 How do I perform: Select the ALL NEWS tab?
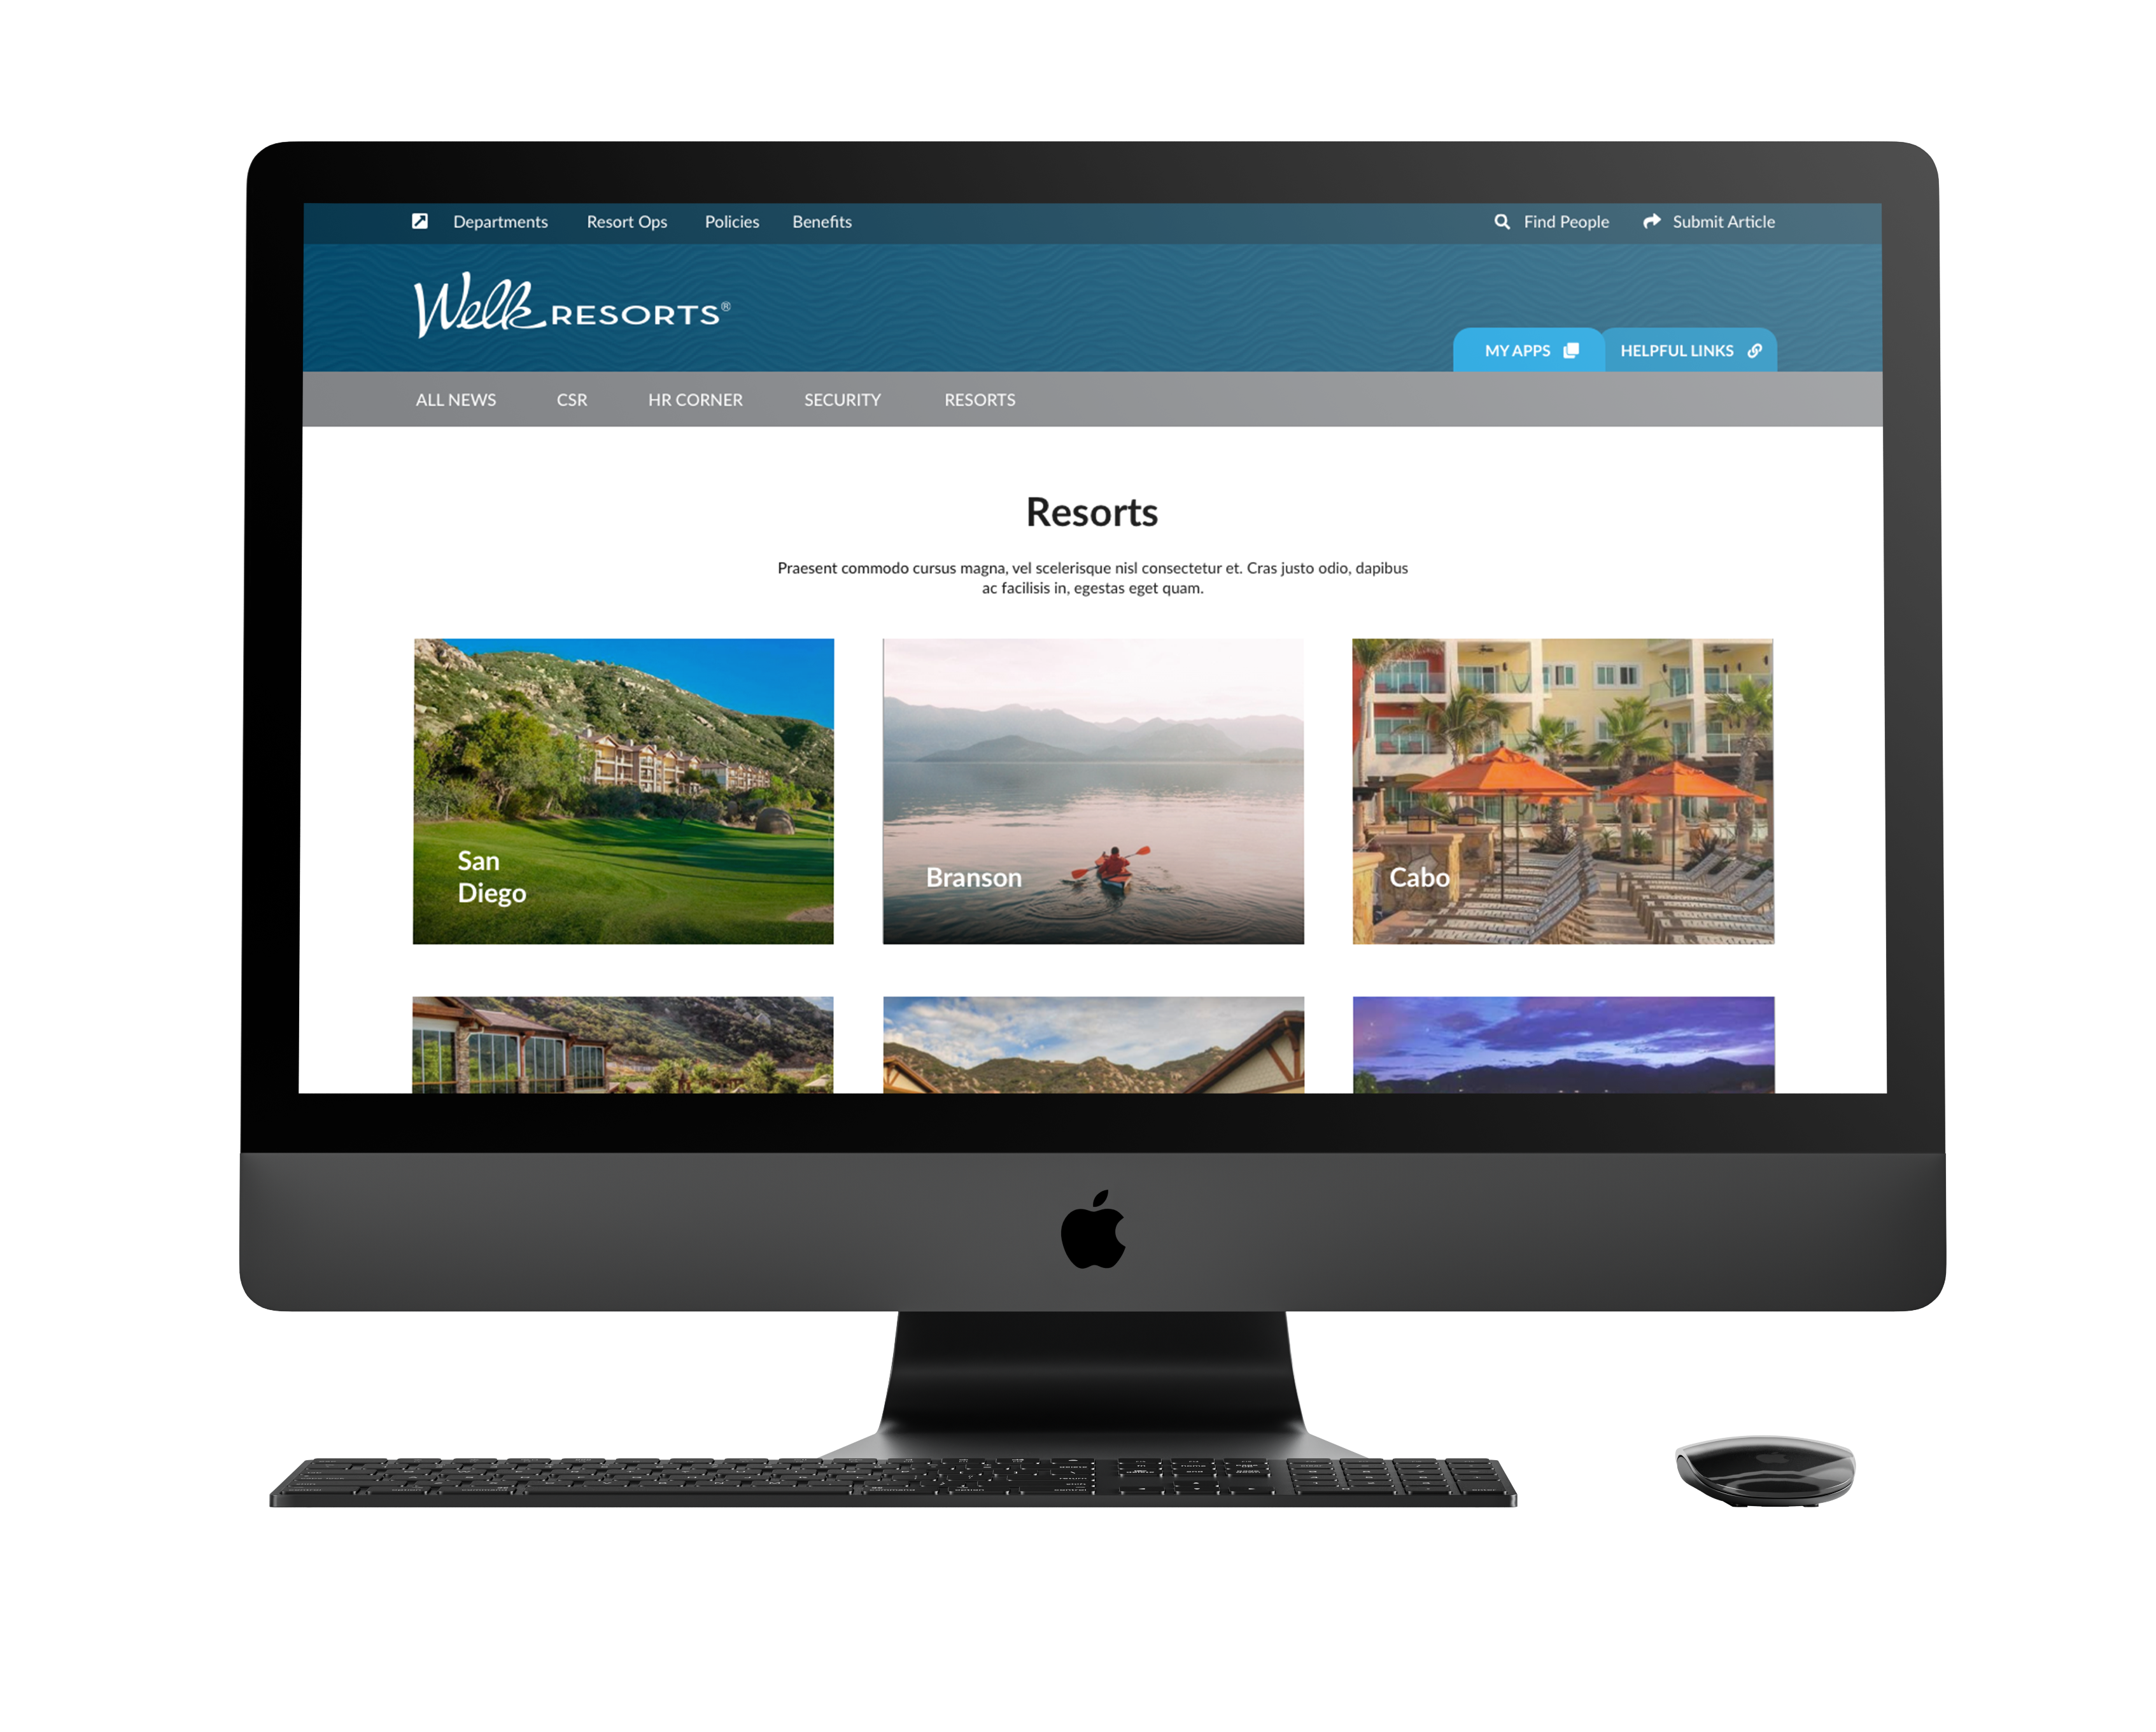click(456, 399)
